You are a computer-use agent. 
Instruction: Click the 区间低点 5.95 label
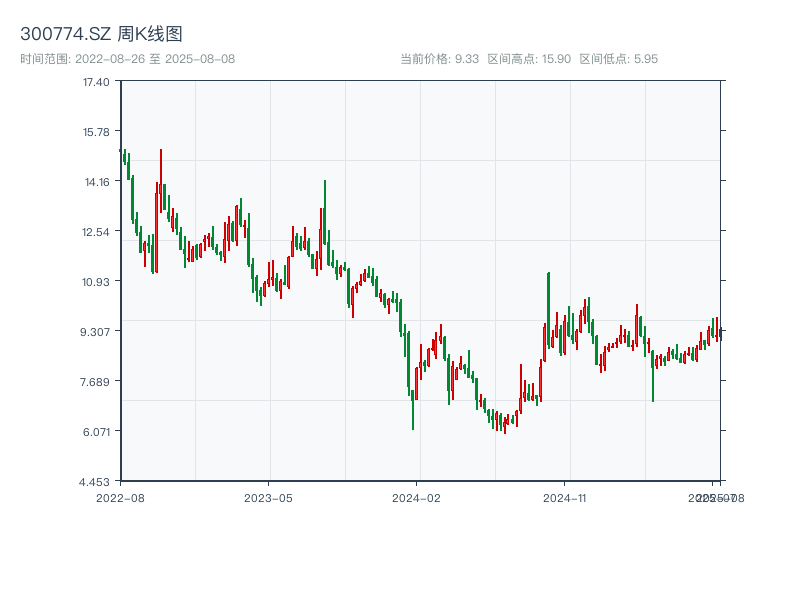(618, 59)
